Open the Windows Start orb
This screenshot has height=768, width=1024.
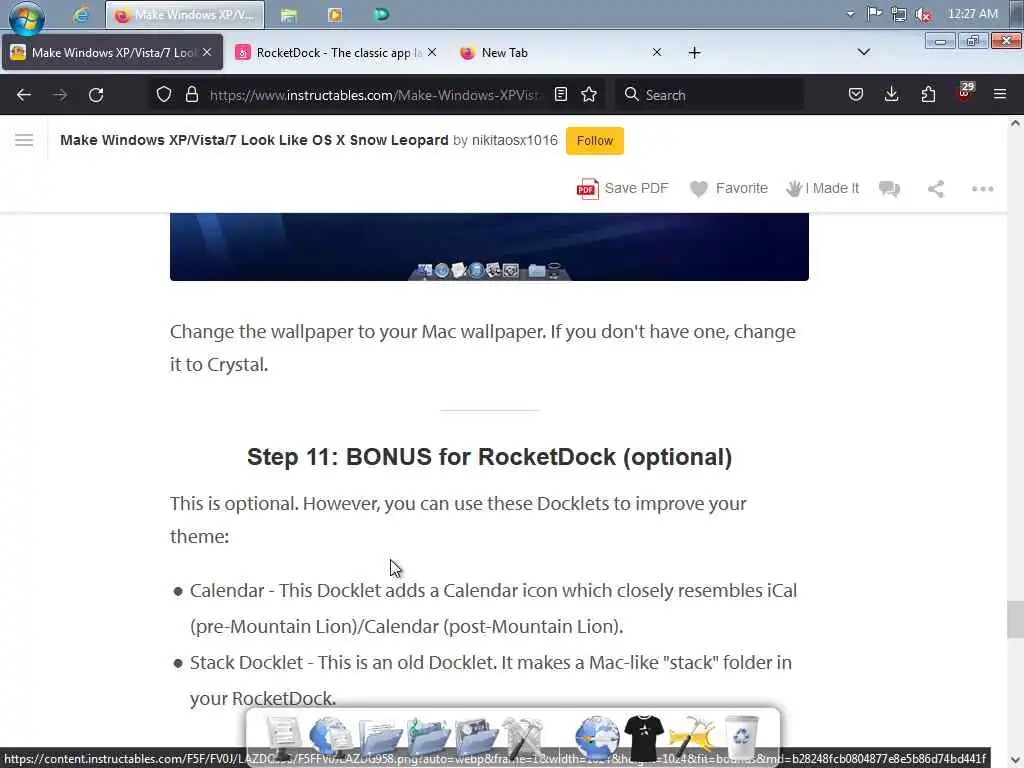click(x=26, y=16)
